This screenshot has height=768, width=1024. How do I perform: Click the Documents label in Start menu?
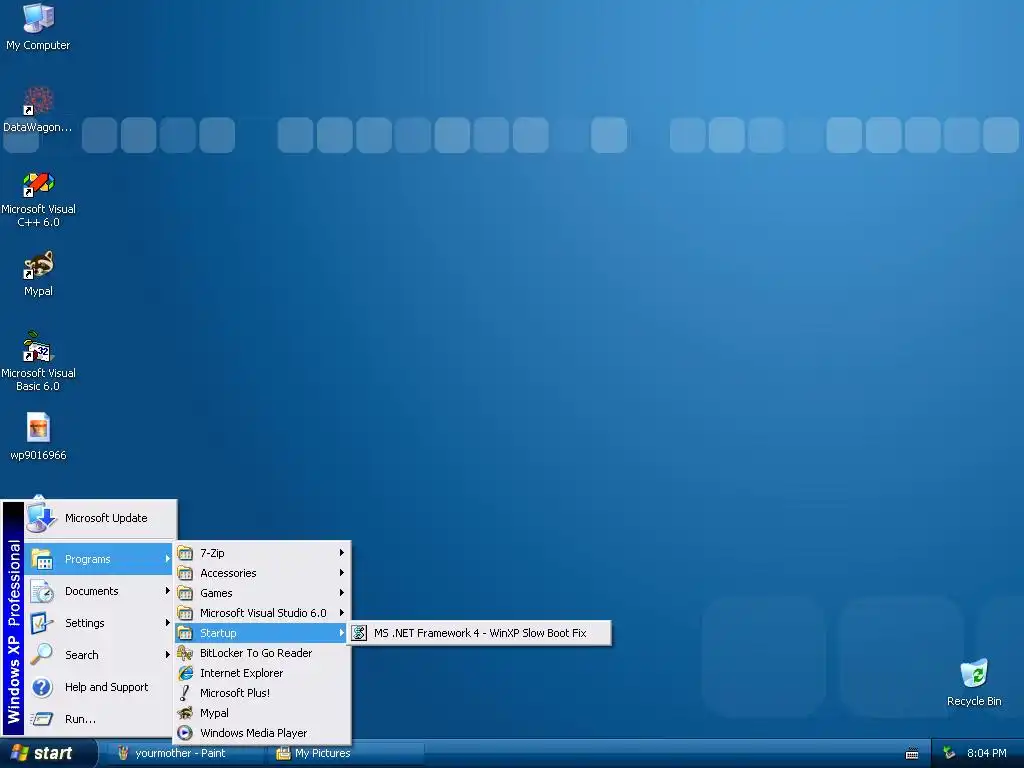click(91, 591)
